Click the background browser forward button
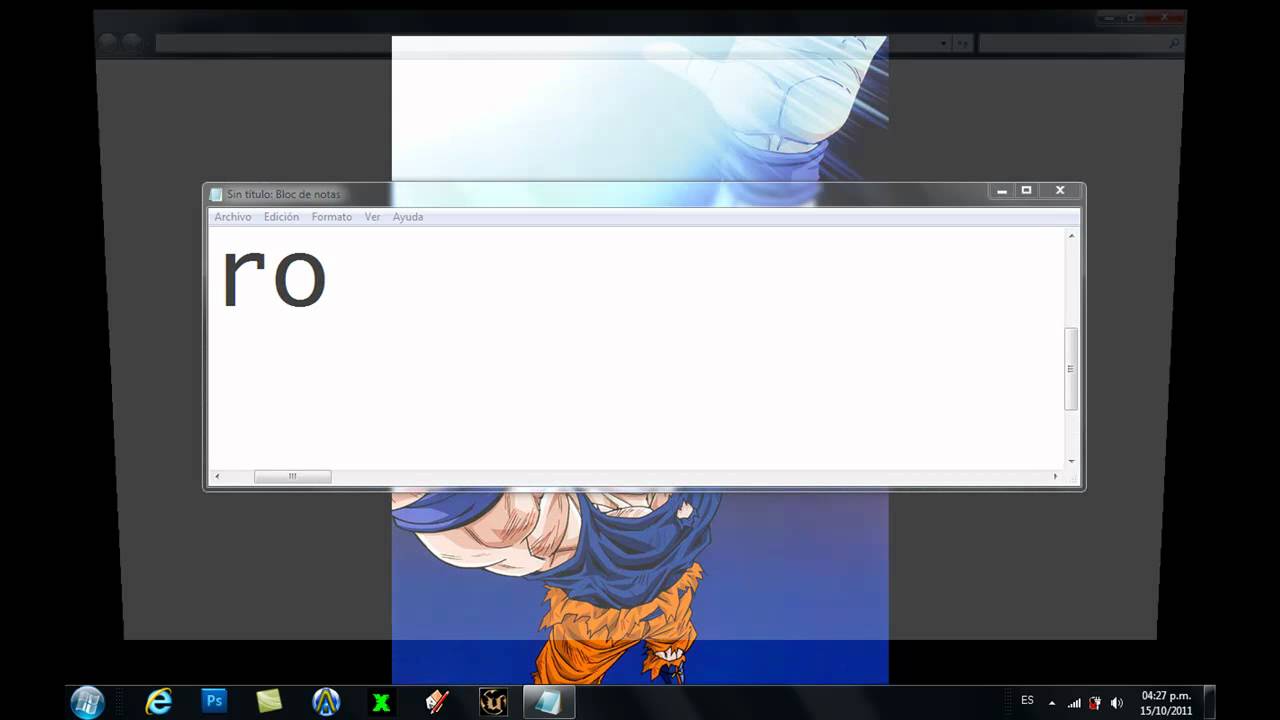Screen dimensions: 1280x720 tap(132, 43)
